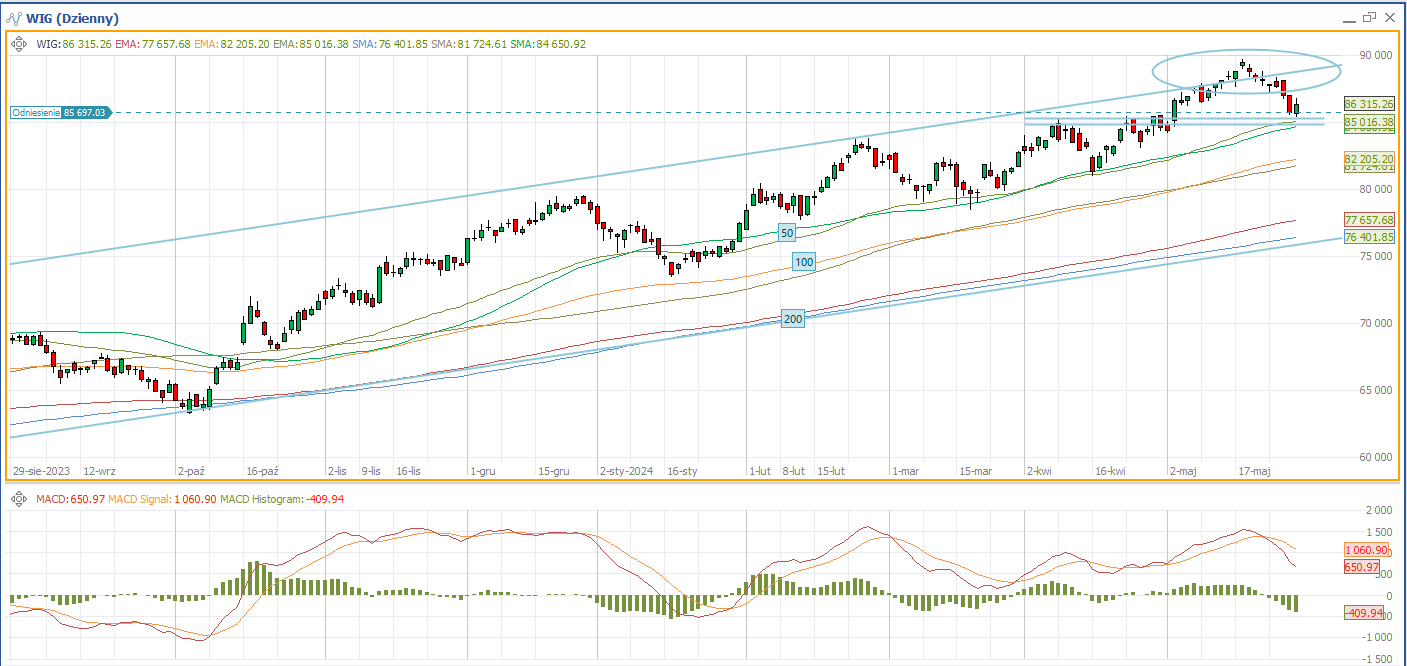
Task: Select the '100' moving average label tag
Action: coord(803,262)
